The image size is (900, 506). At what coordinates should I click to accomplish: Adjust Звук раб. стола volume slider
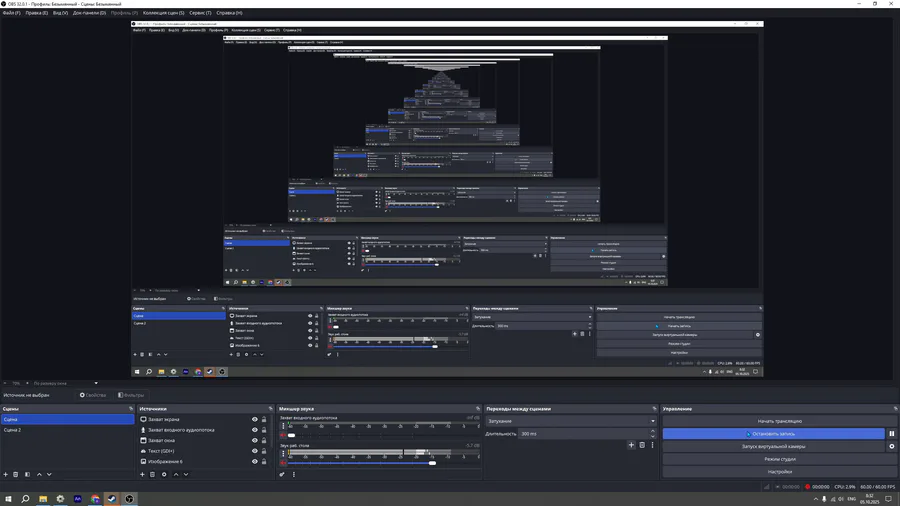coord(432,463)
